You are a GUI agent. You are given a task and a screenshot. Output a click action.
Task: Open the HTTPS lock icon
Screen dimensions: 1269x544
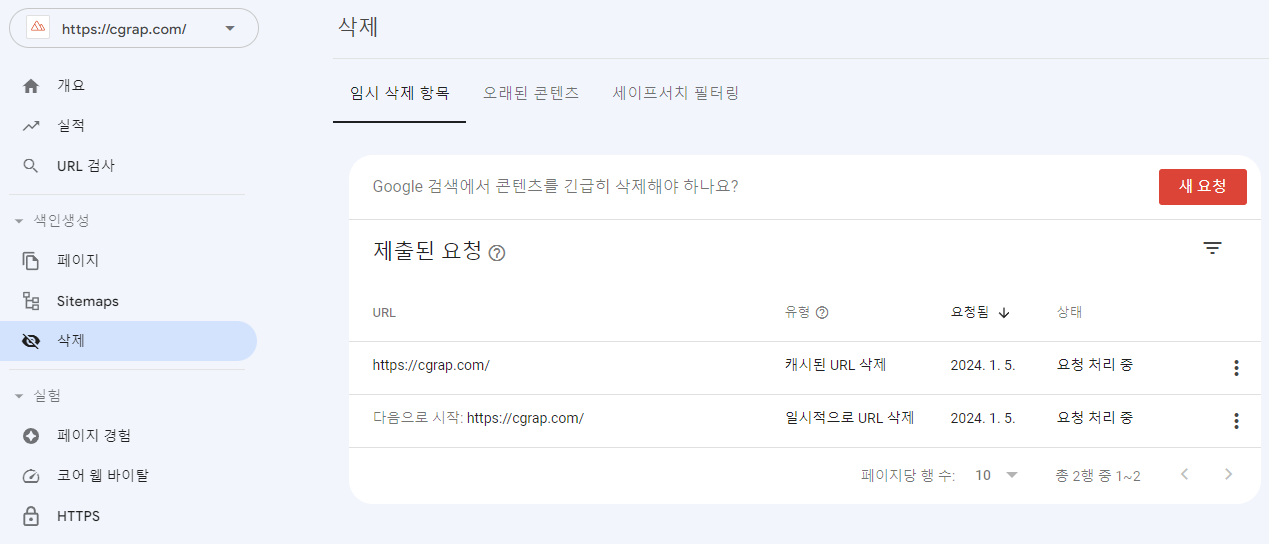(31, 516)
